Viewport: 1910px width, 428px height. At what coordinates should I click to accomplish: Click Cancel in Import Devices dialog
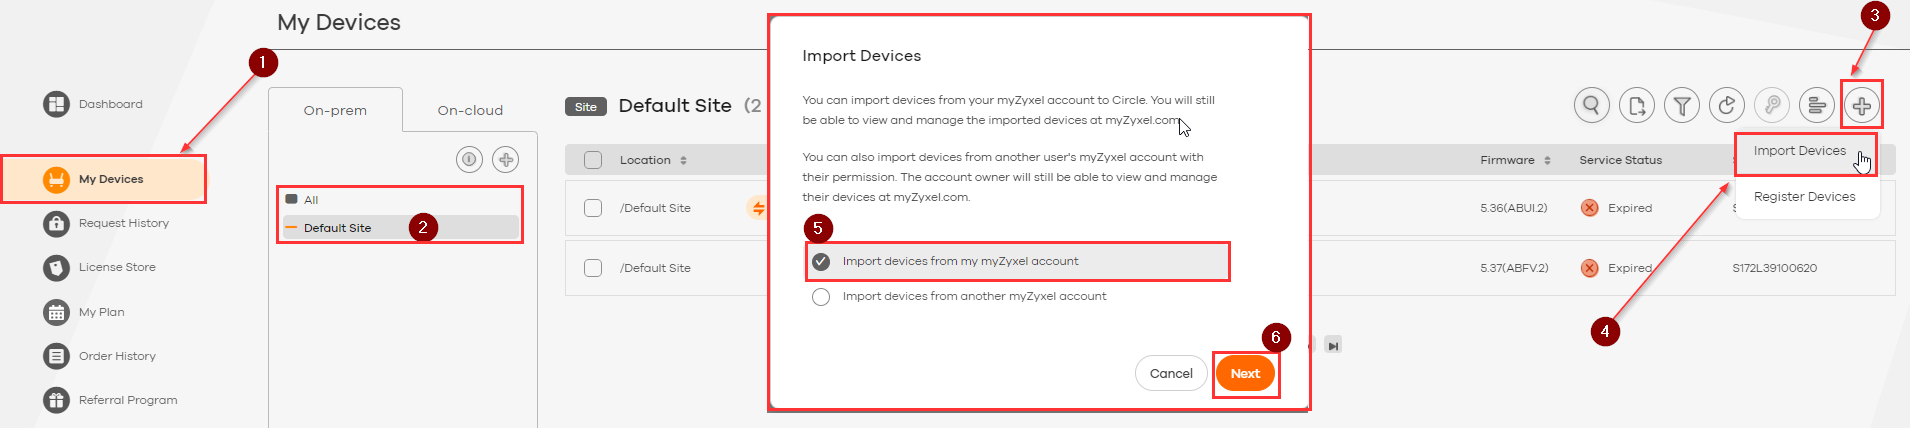point(1170,374)
